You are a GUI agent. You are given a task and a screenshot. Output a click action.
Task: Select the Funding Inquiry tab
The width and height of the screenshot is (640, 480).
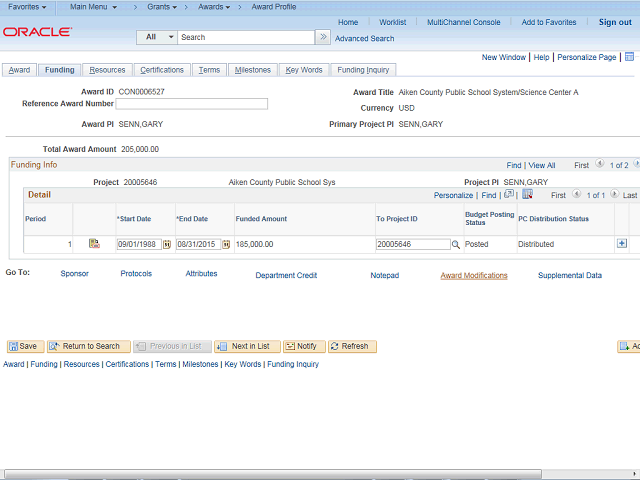363,70
